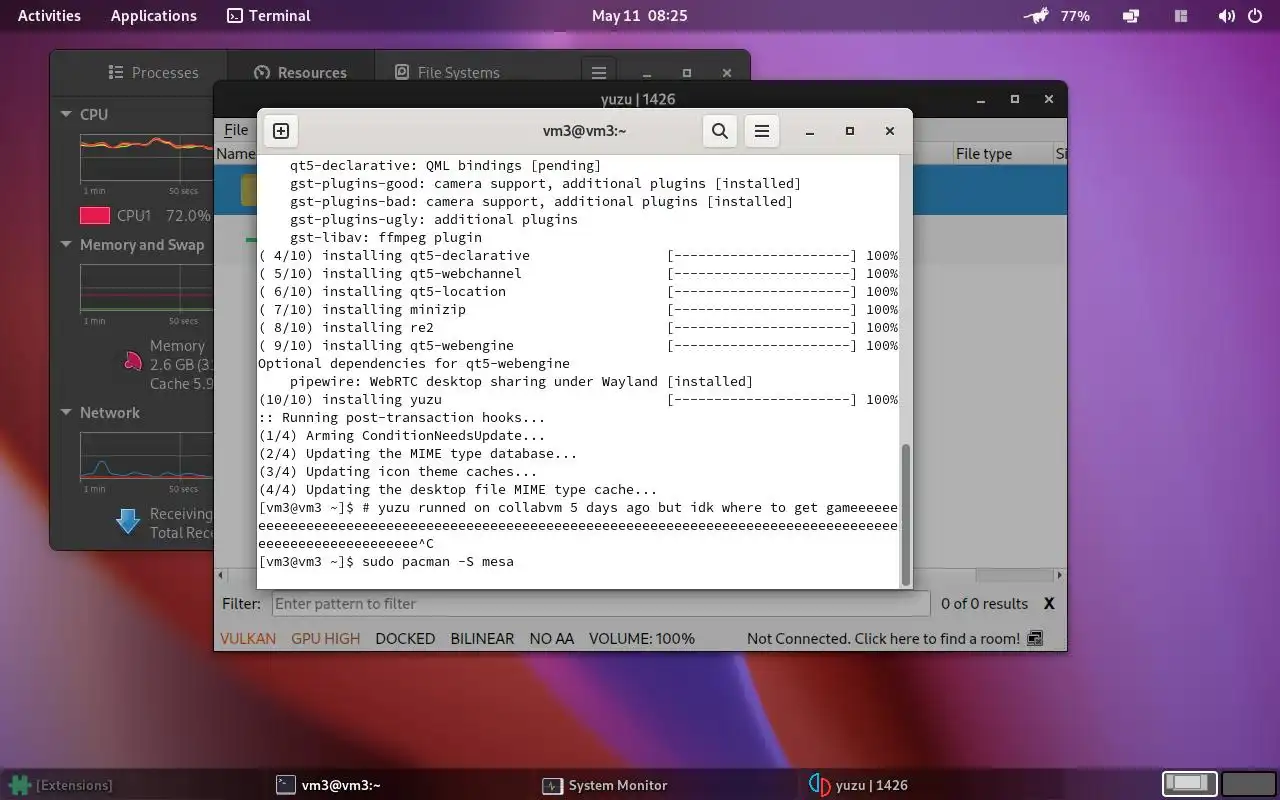Toggle the VULKAN renderer button

248,639
